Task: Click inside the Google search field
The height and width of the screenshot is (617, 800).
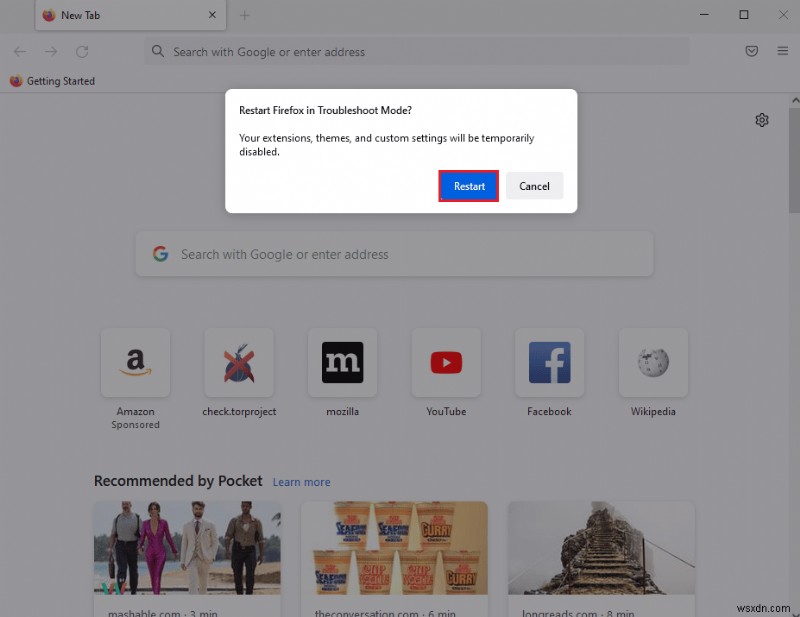Action: click(394, 254)
